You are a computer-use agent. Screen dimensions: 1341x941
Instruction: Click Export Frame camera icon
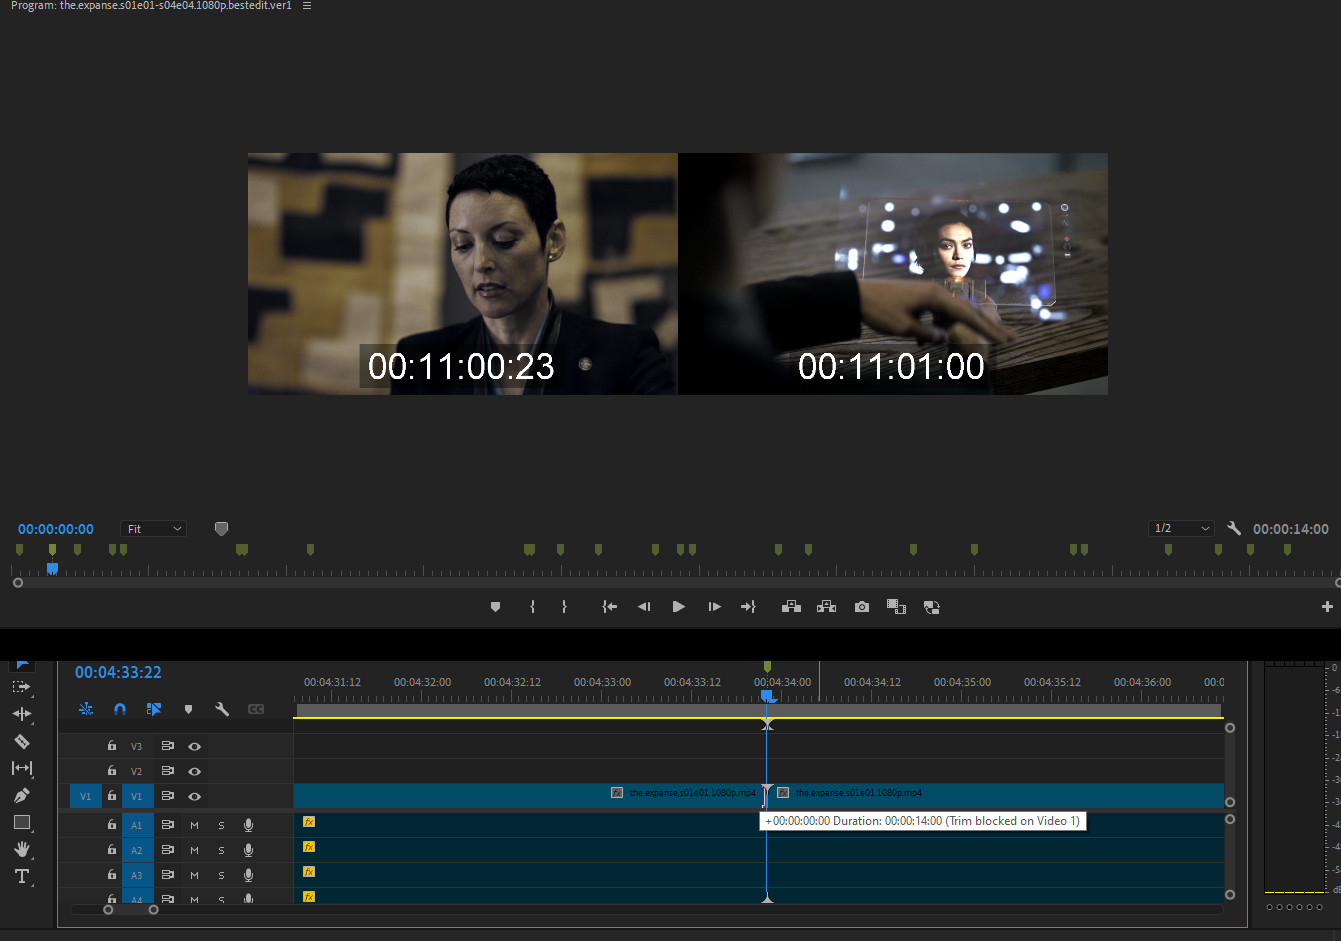[861, 607]
